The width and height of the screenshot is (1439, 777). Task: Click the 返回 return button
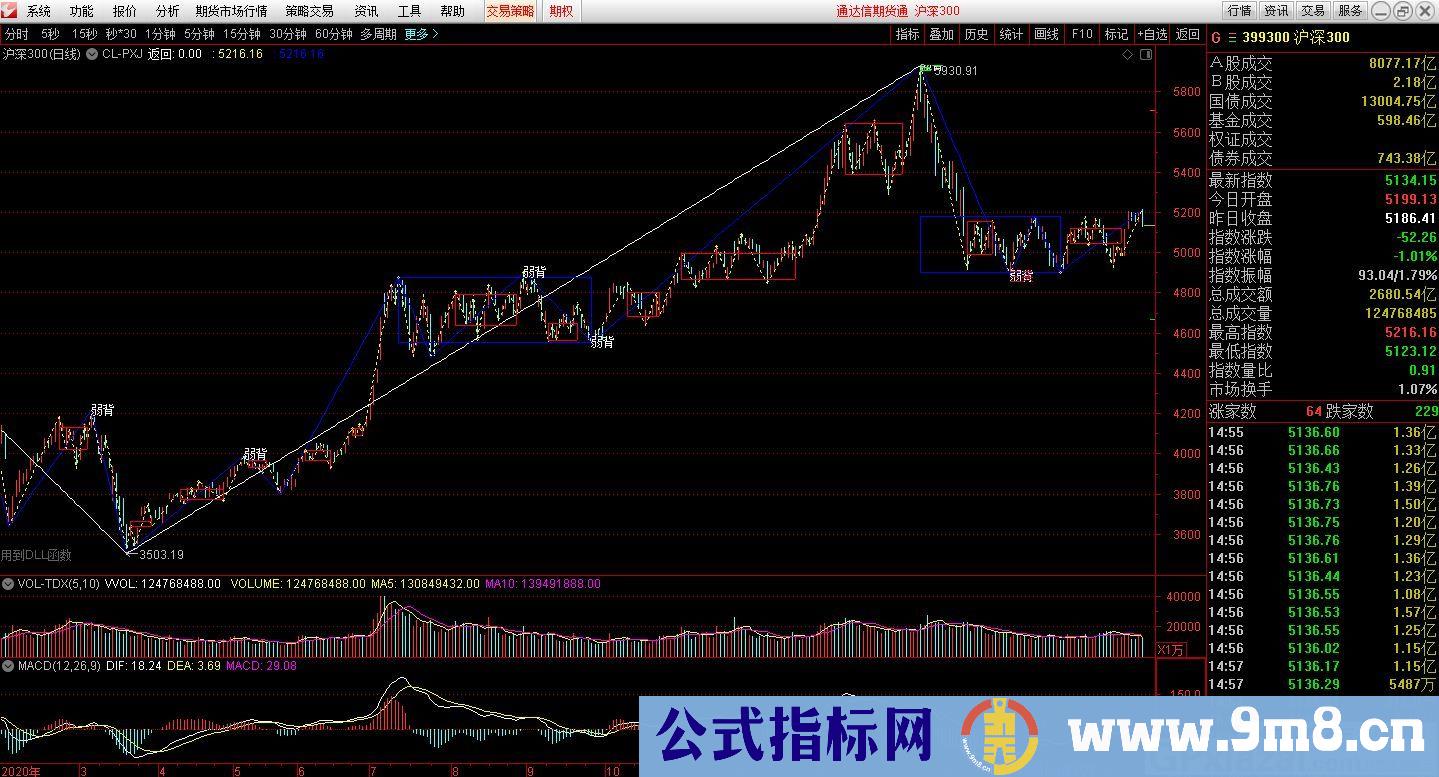tap(1188, 33)
